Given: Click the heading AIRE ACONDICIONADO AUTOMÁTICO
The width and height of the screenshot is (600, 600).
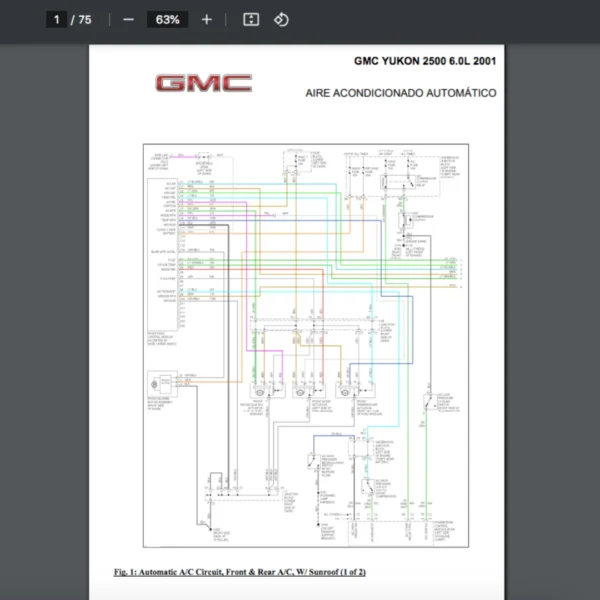Looking at the screenshot, I should tap(401, 93).
